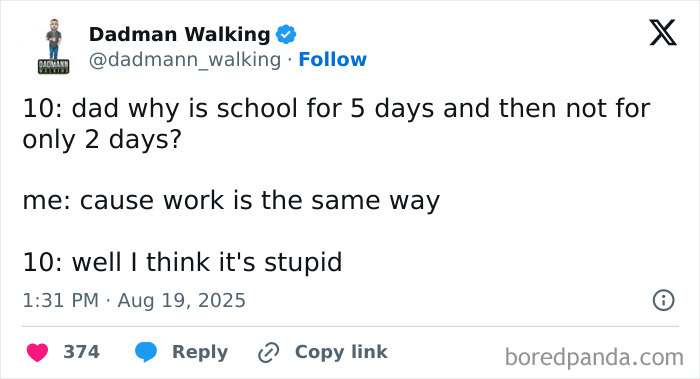
Task: Select the Reply label
Action: (200, 352)
